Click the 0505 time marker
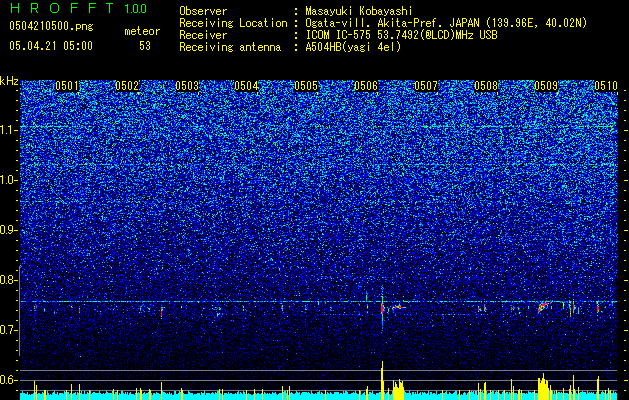 [306, 86]
